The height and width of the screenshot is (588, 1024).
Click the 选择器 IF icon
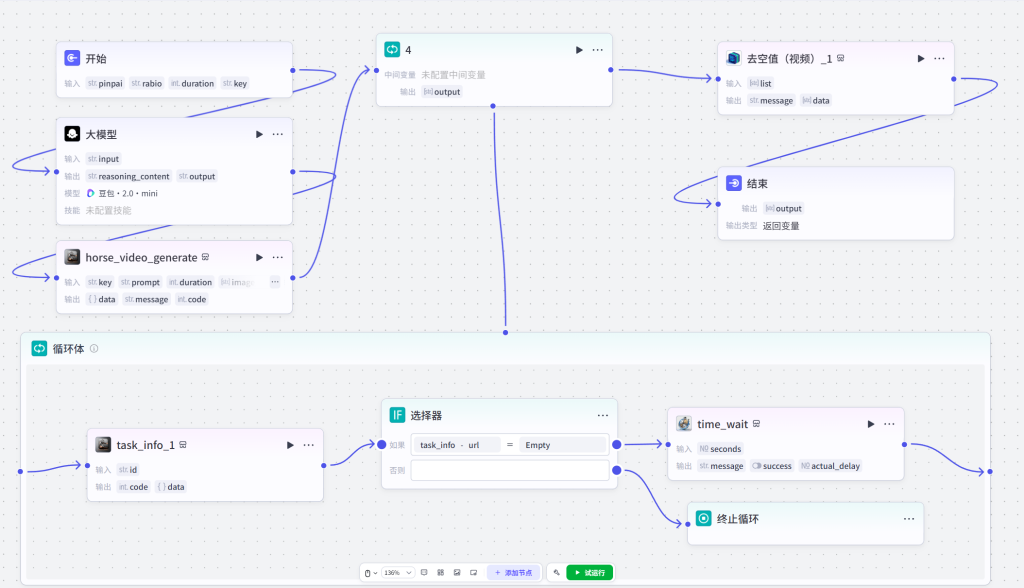click(397, 415)
